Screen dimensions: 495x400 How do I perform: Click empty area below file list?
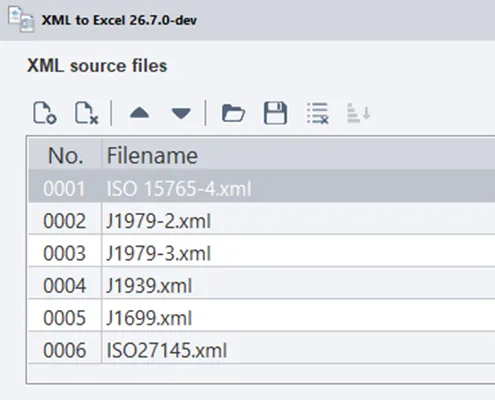click(262, 373)
